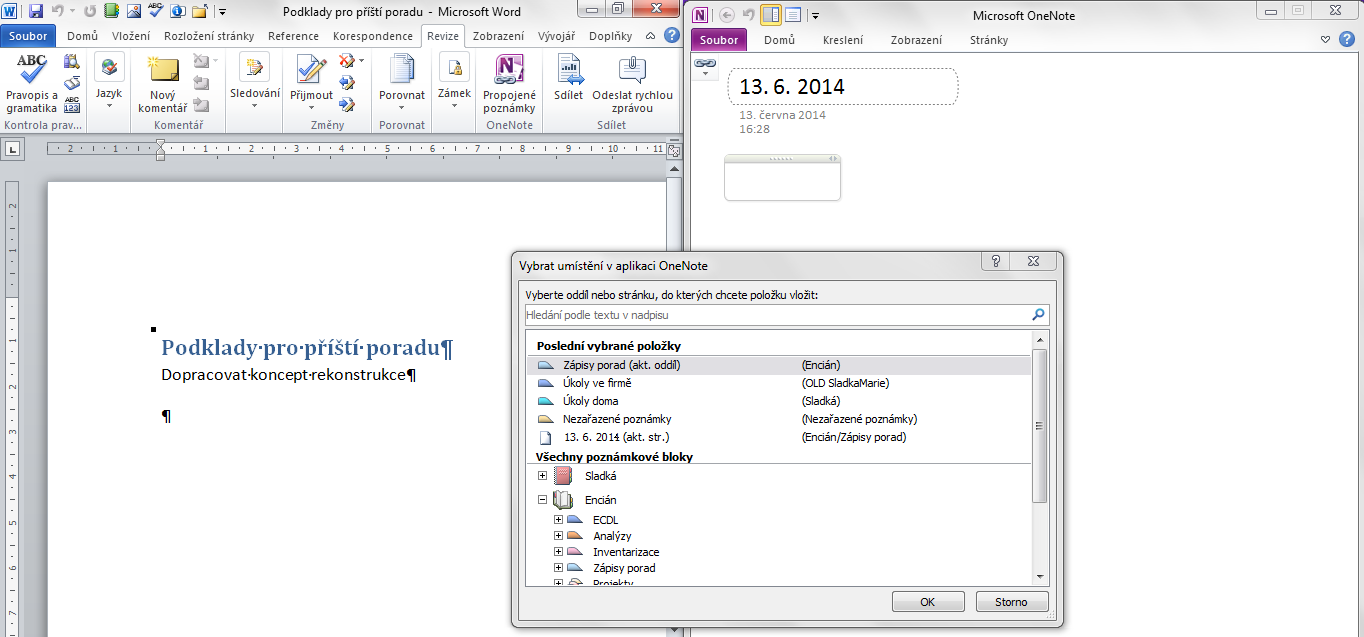Click the OneNote page title 13. 6. 2014
The image size is (1364, 637).
pos(792,87)
